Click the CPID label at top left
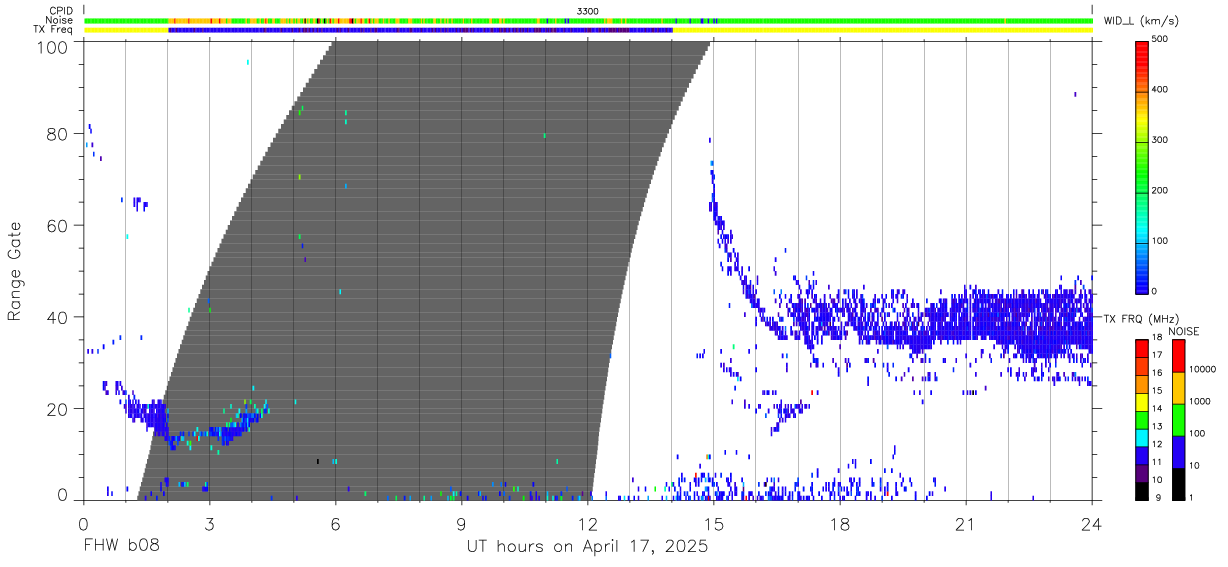 [60, 11]
